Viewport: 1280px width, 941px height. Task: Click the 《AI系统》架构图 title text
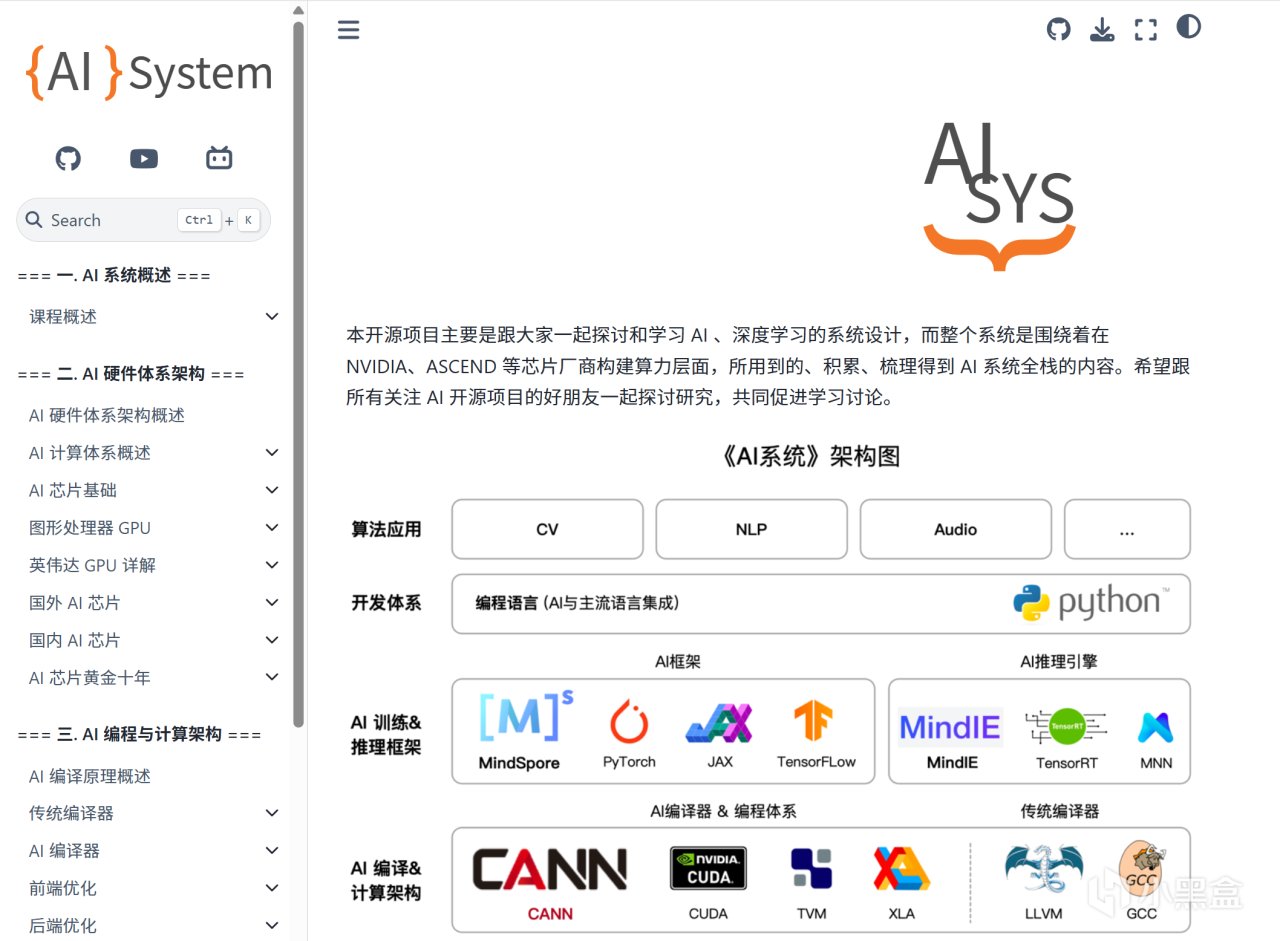pos(810,457)
